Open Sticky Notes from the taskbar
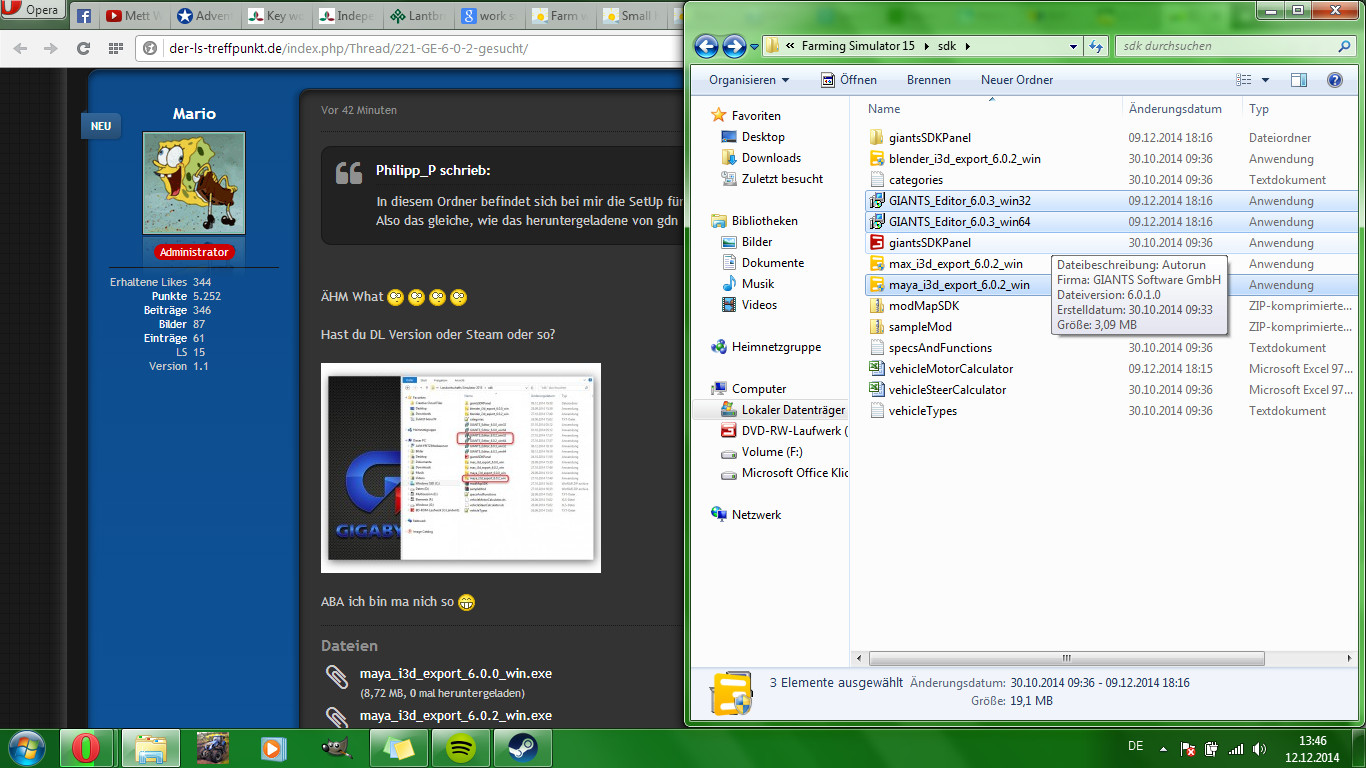This screenshot has height=768, width=1366. (x=398, y=748)
